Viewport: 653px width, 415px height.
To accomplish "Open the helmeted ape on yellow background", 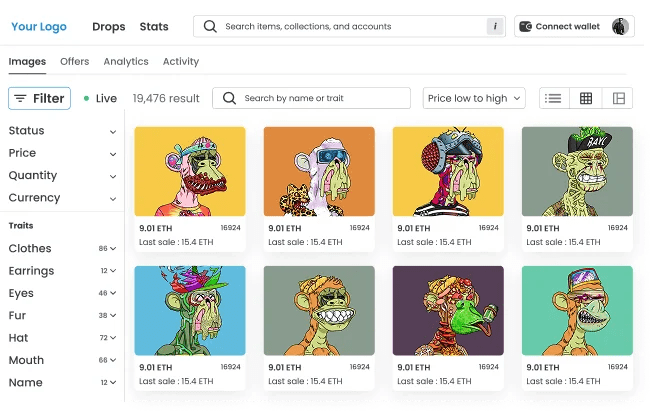I will click(448, 171).
